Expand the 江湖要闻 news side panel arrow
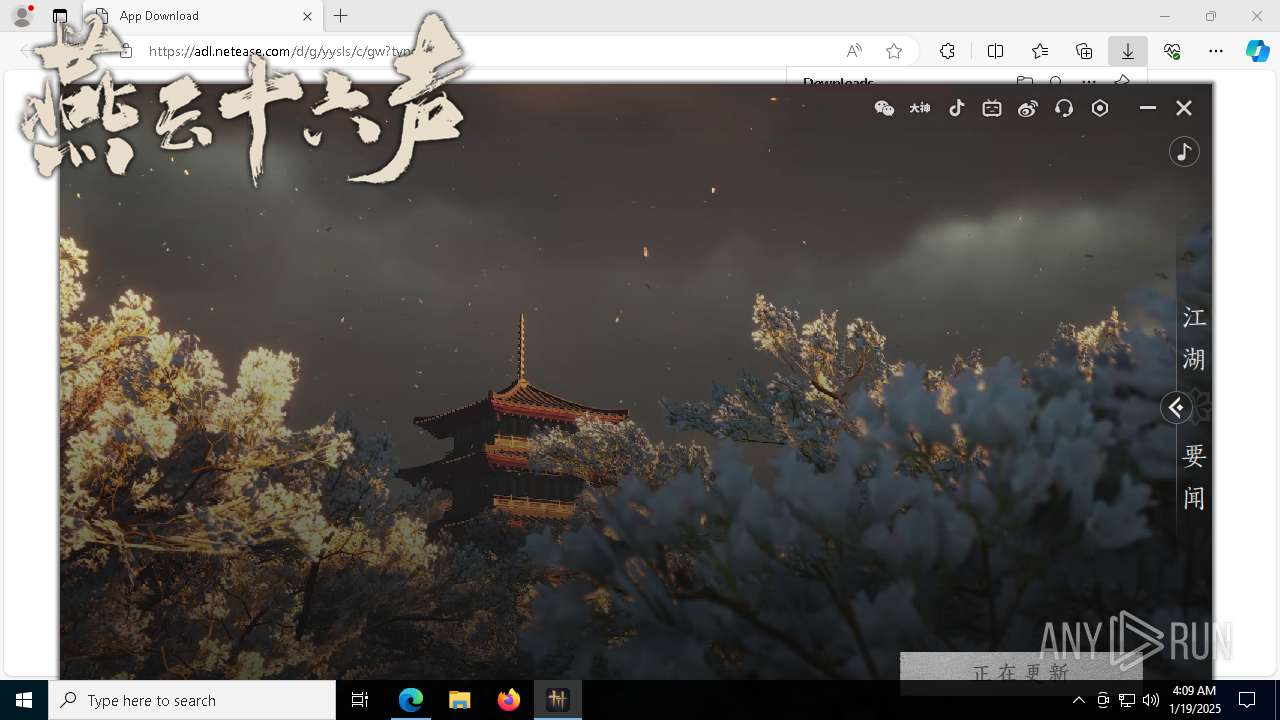Image resolution: width=1280 pixels, height=720 pixels. point(1176,407)
